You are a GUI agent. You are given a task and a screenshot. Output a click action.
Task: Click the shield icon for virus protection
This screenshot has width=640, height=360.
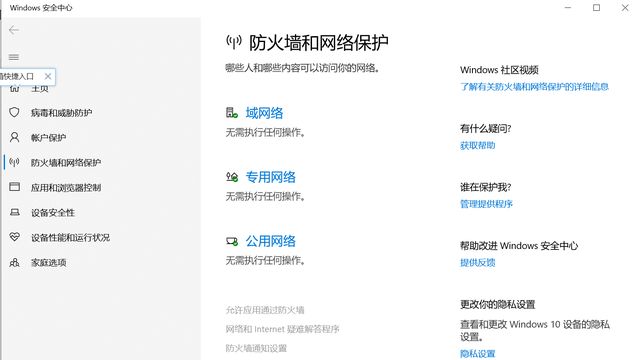14,112
